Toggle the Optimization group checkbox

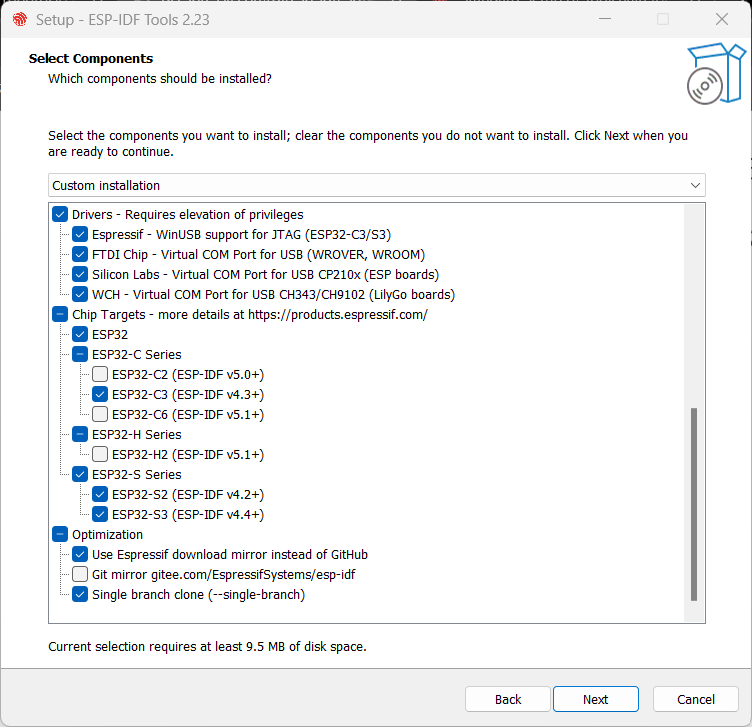pos(60,534)
